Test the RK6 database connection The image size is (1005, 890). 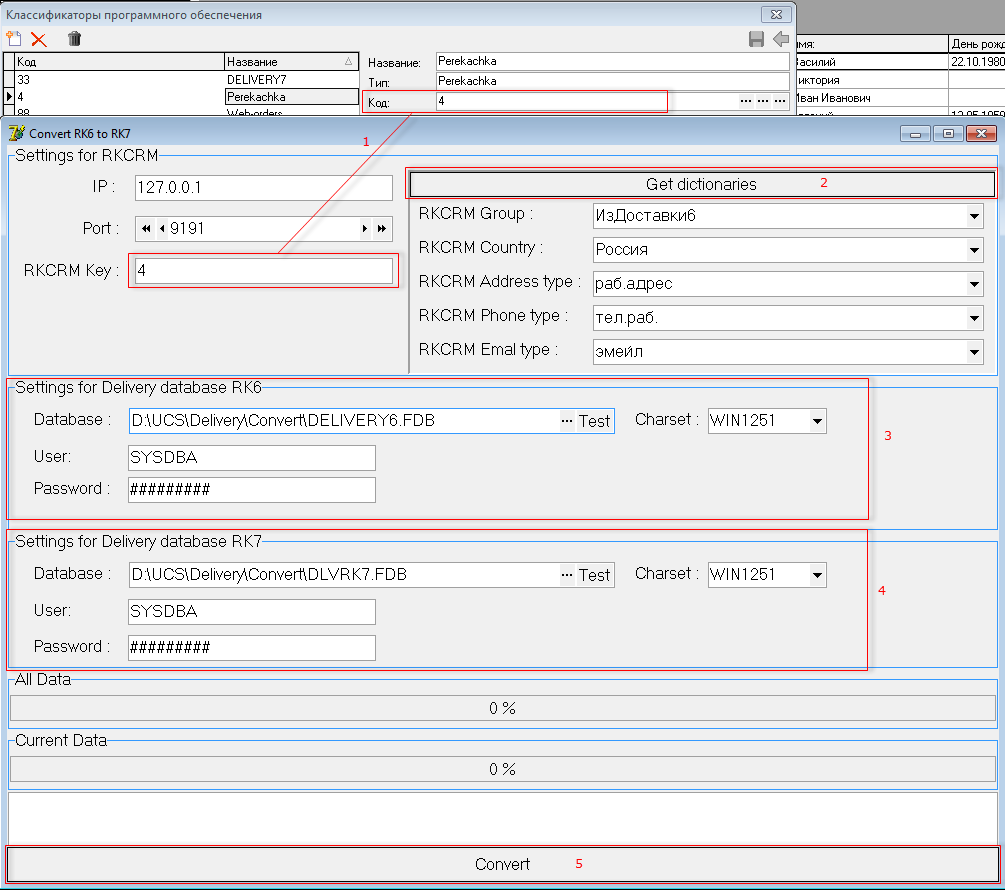[x=594, y=421]
